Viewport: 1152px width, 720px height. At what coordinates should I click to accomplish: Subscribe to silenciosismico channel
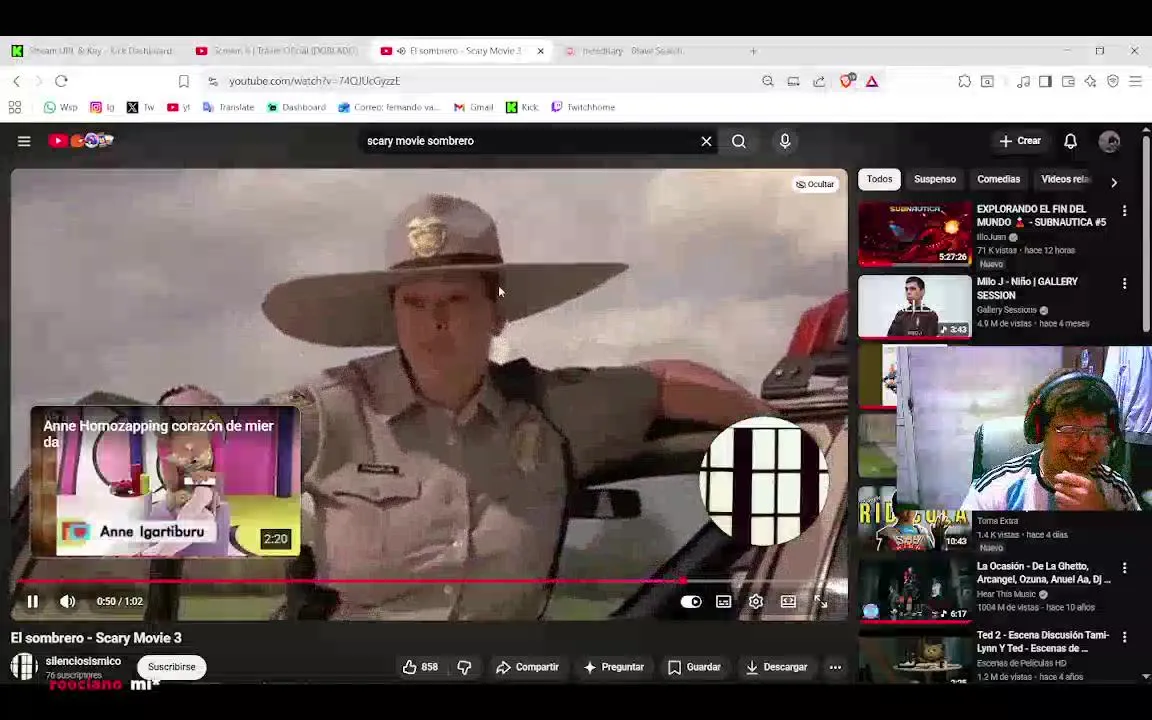point(172,667)
